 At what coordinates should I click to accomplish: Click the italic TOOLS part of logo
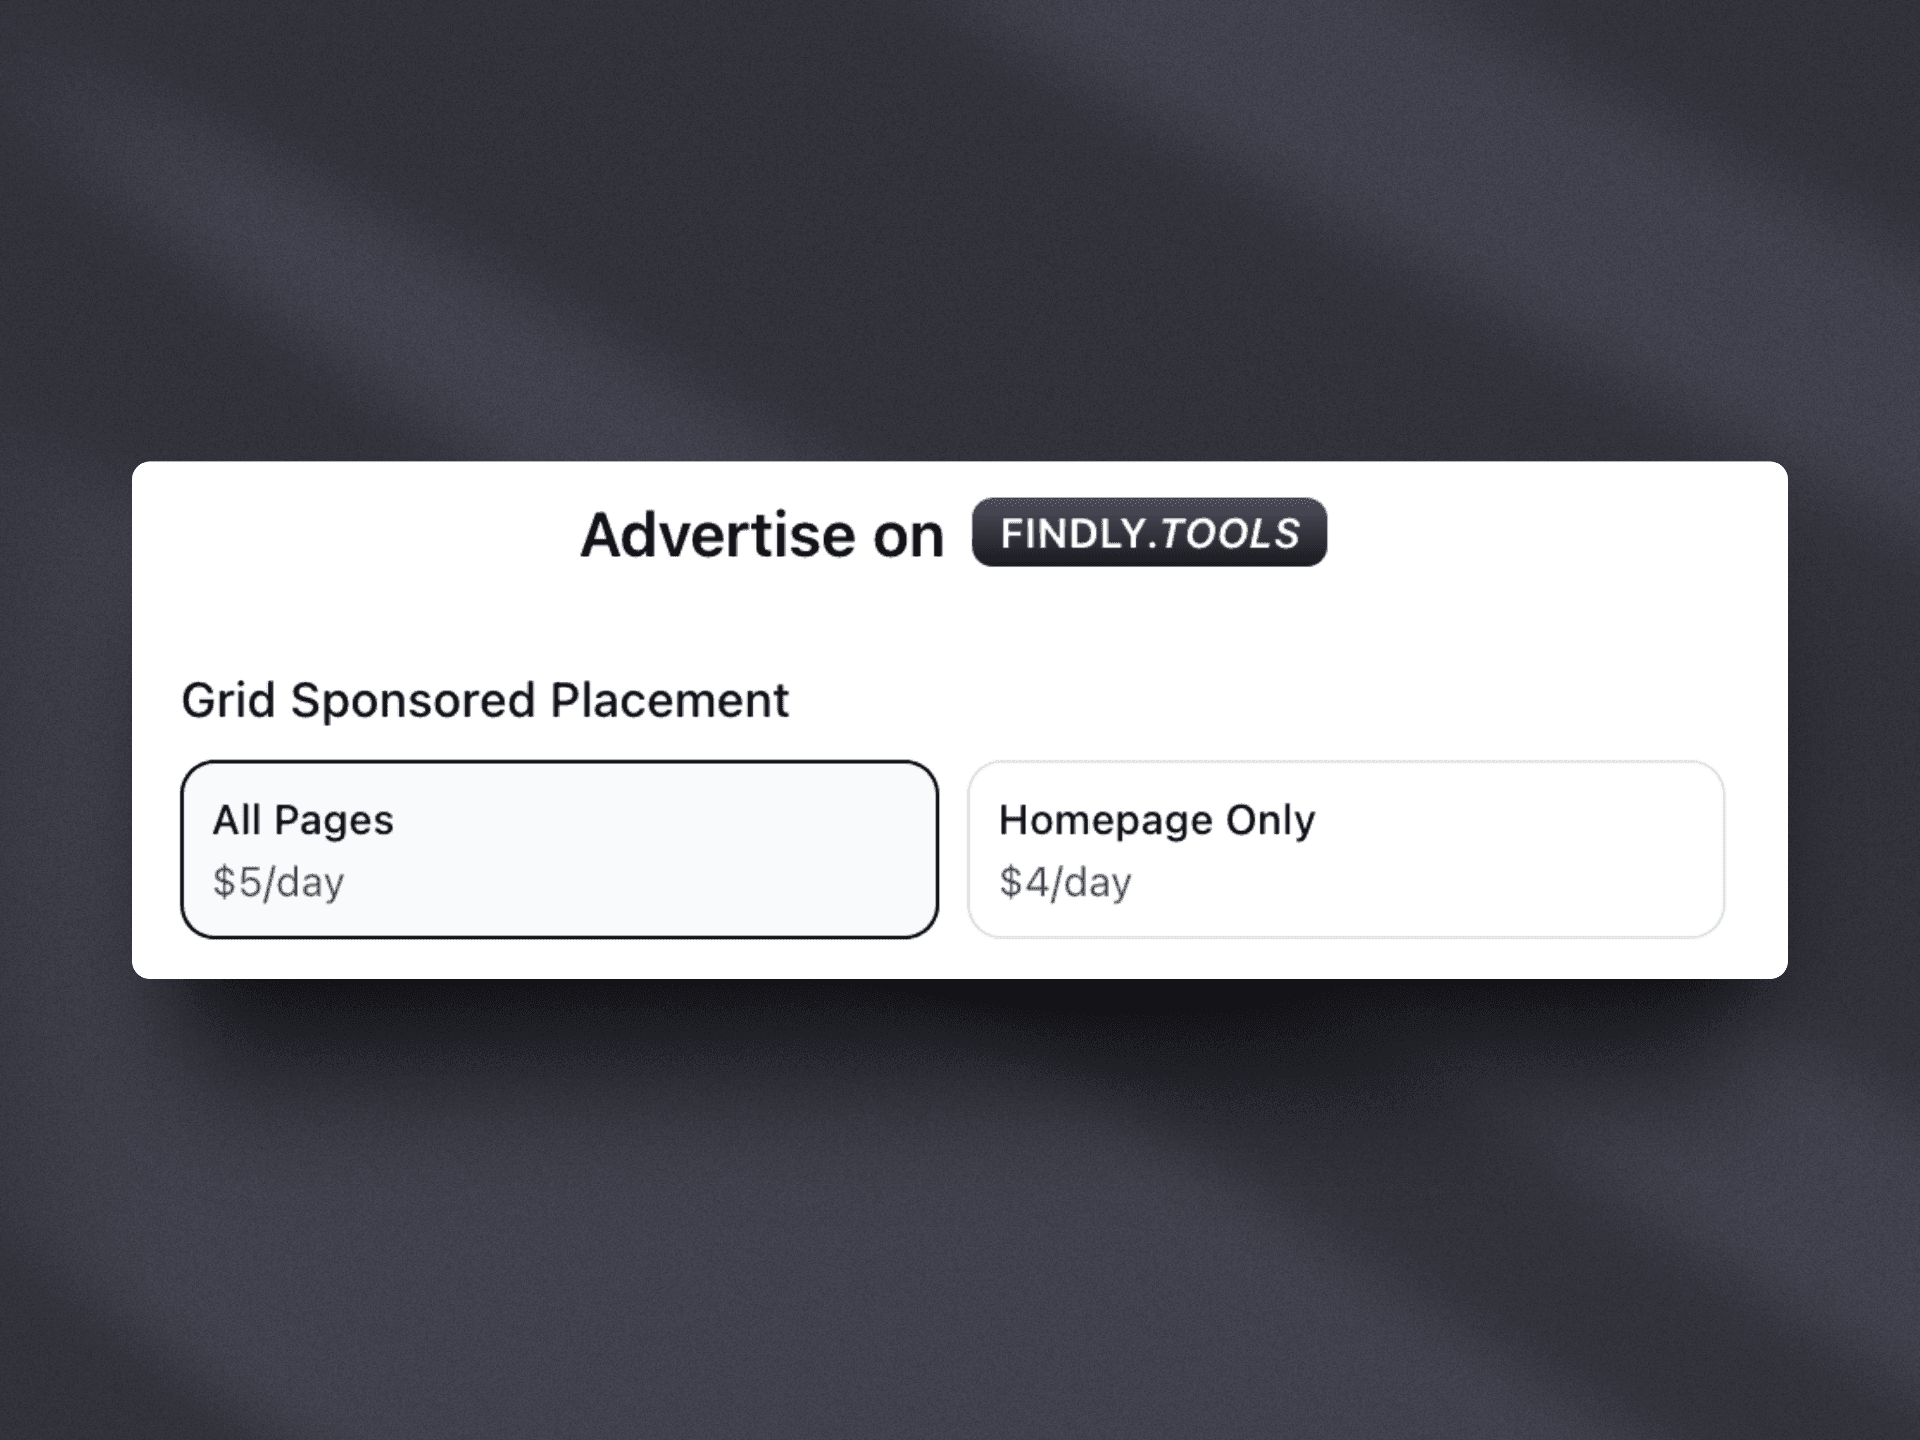coord(1230,533)
